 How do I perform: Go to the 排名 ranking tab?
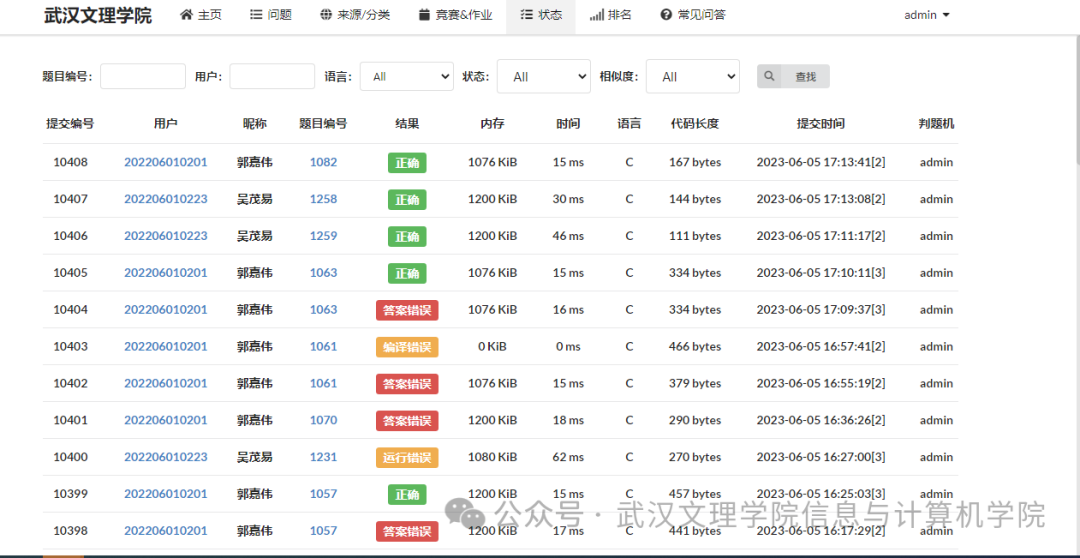coord(610,16)
